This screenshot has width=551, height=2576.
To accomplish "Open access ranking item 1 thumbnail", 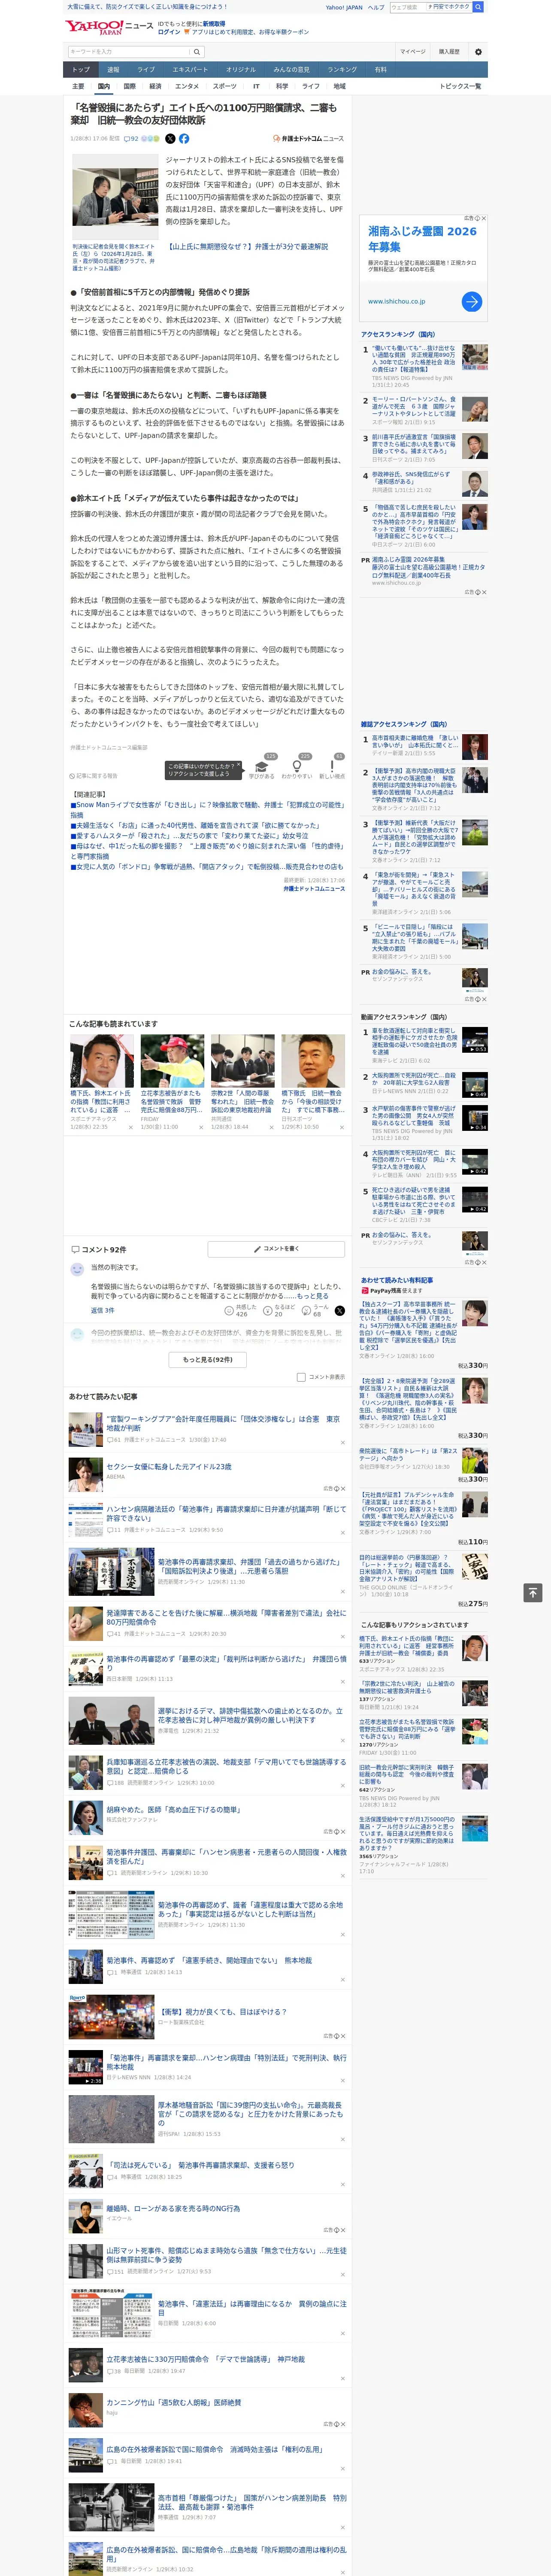I will (475, 358).
